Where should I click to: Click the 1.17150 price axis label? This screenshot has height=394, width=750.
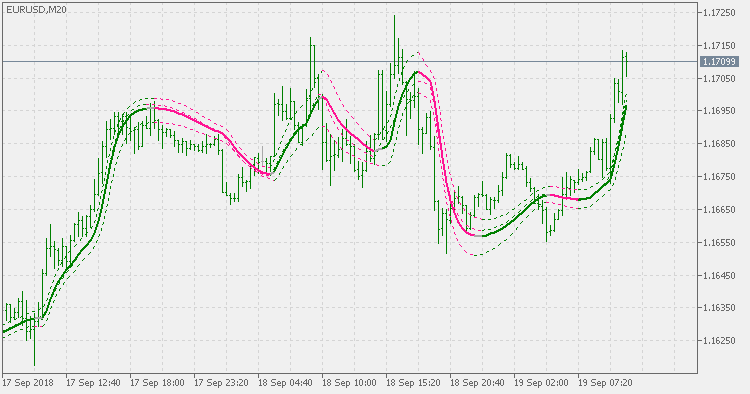[x=719, y=45]
